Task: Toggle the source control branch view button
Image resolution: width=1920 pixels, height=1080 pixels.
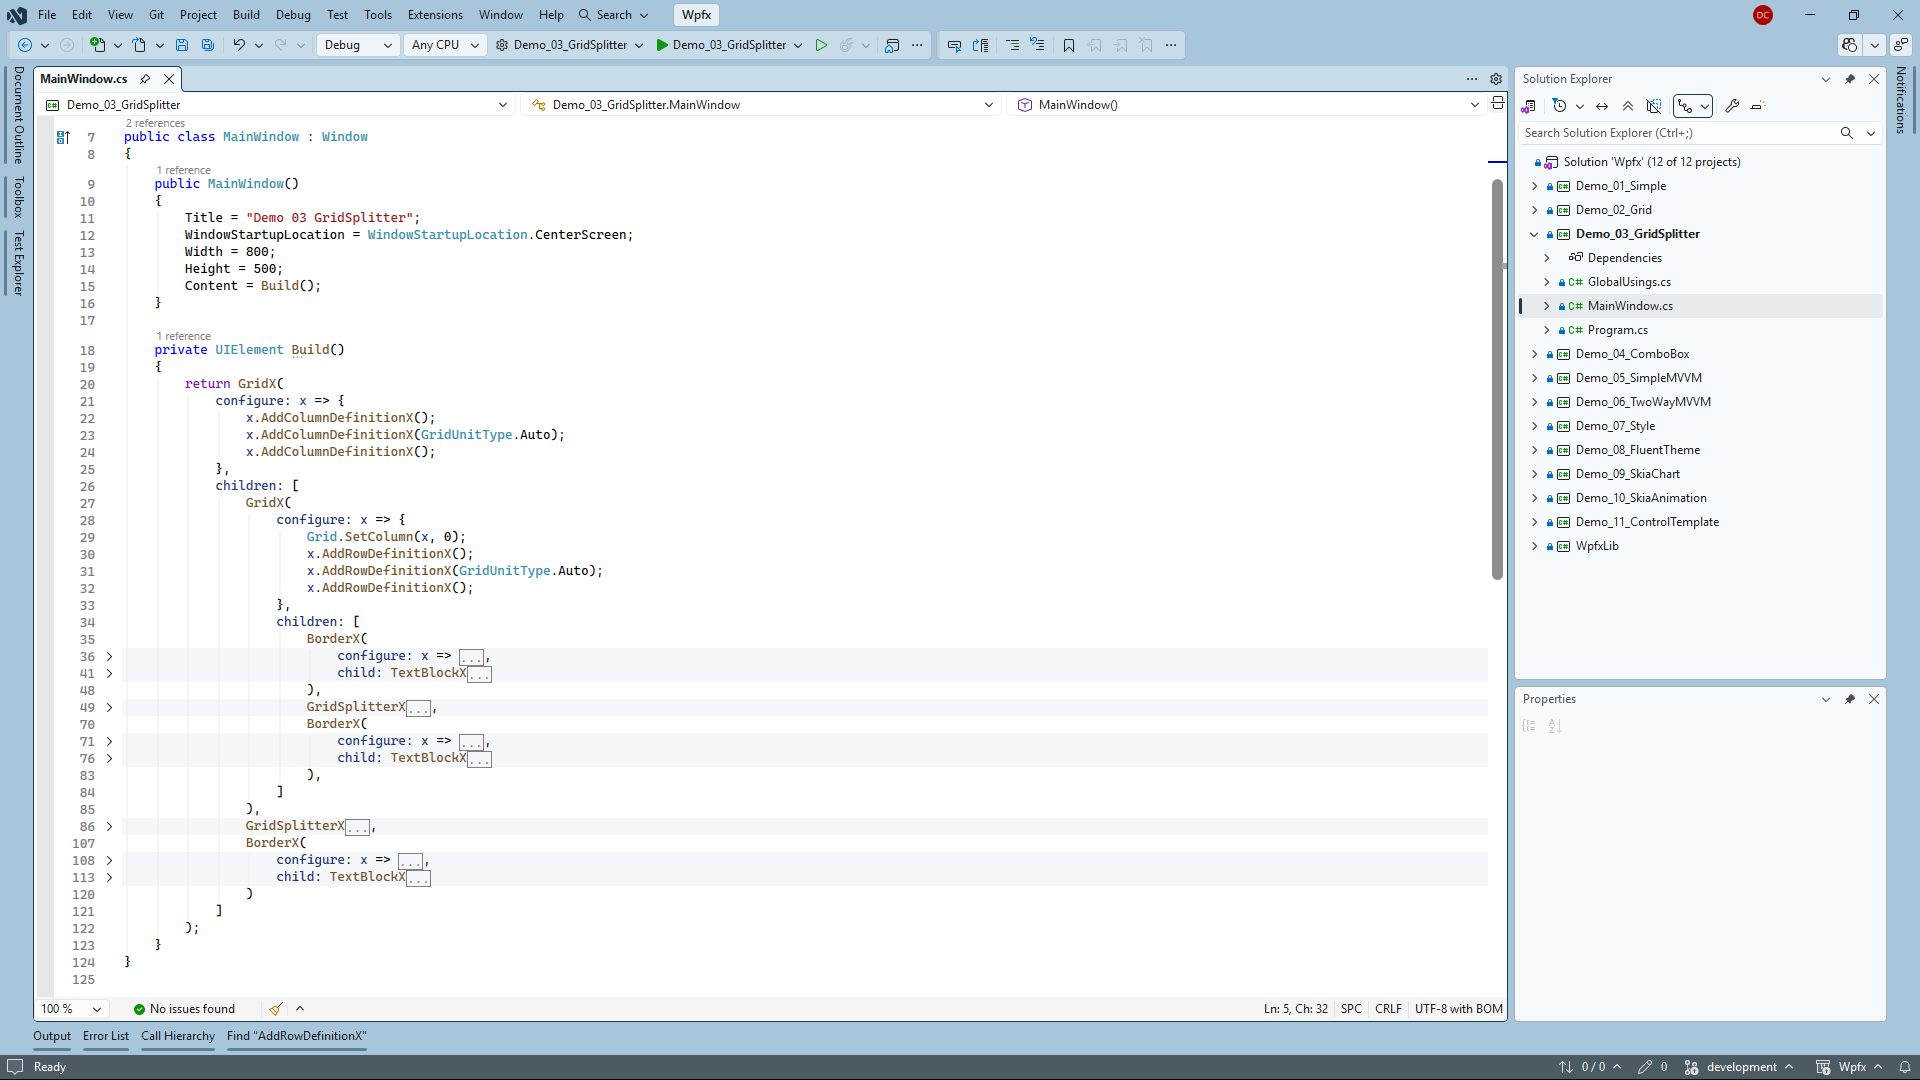Action: (1686, 106)
